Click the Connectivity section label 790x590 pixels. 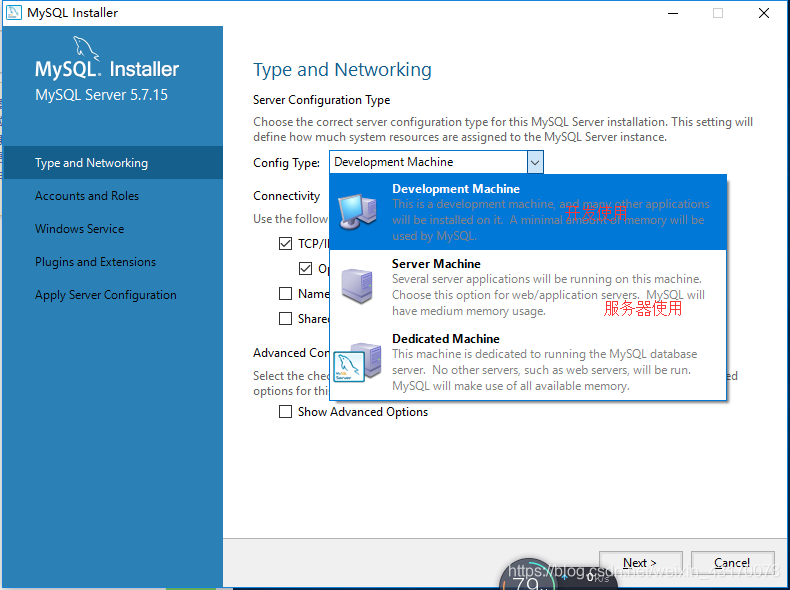(x=287, y=195)
